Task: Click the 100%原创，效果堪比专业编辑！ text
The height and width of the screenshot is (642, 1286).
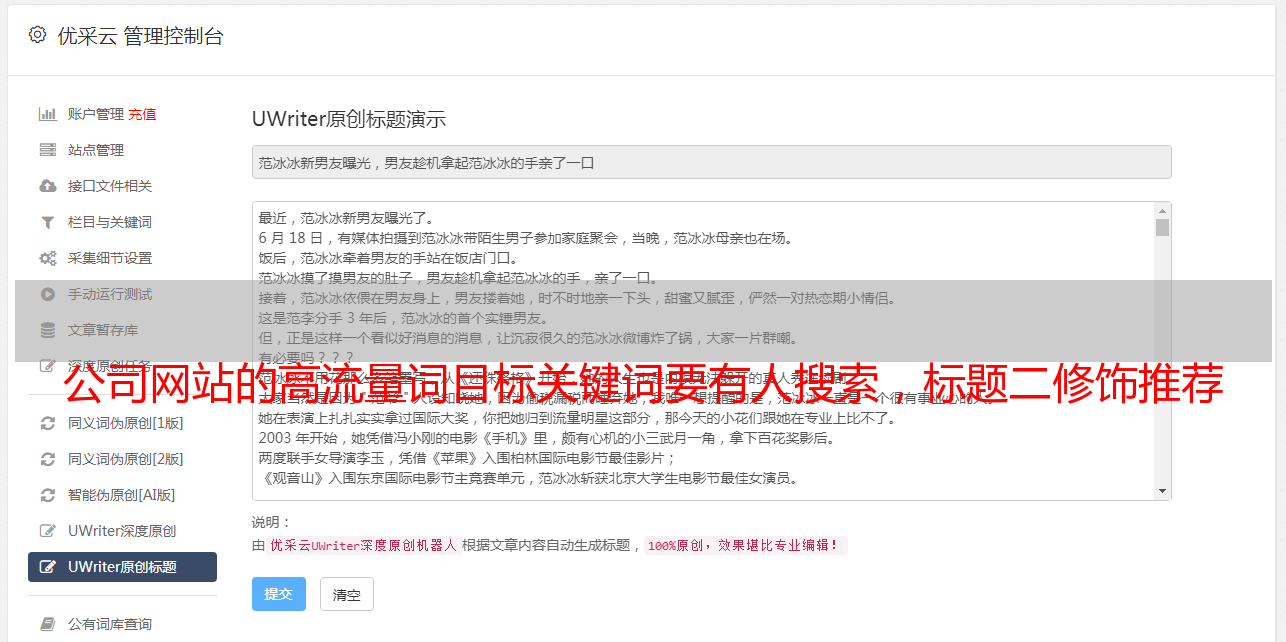Action: tap(745, 546)
